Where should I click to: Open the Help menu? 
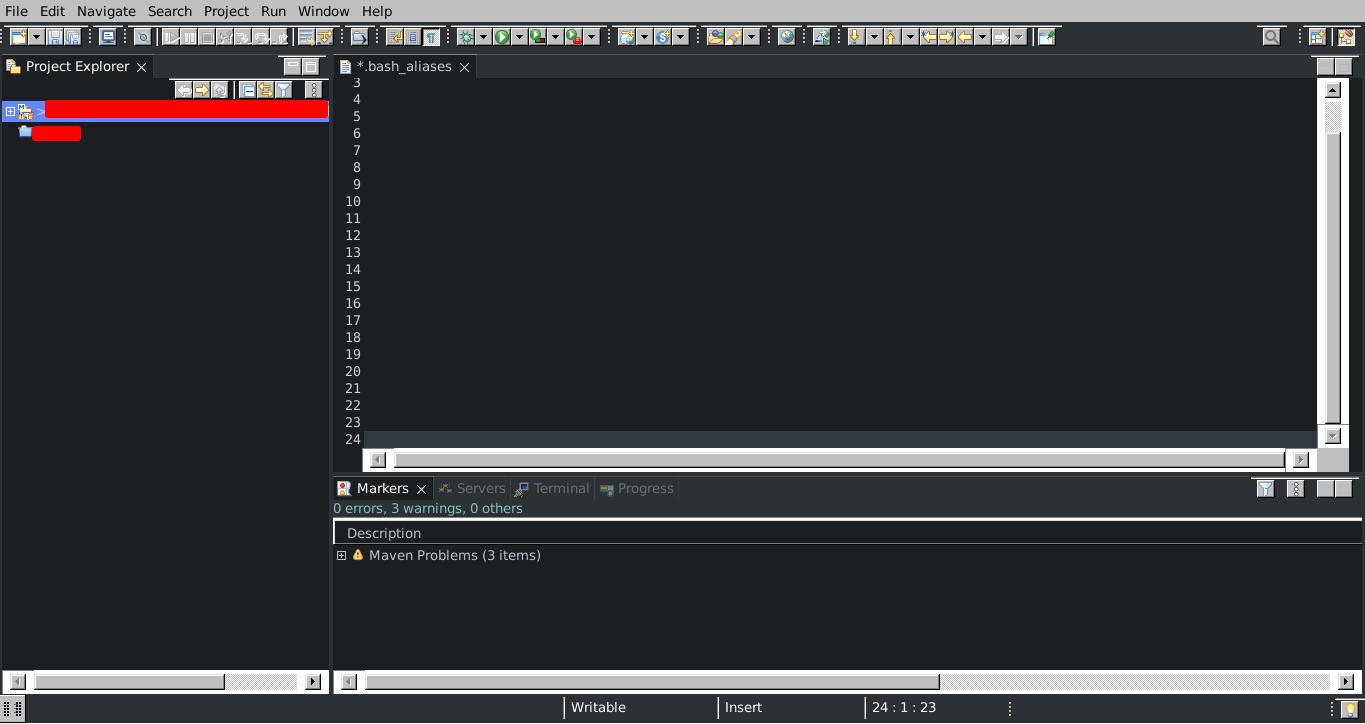point(376,11)
